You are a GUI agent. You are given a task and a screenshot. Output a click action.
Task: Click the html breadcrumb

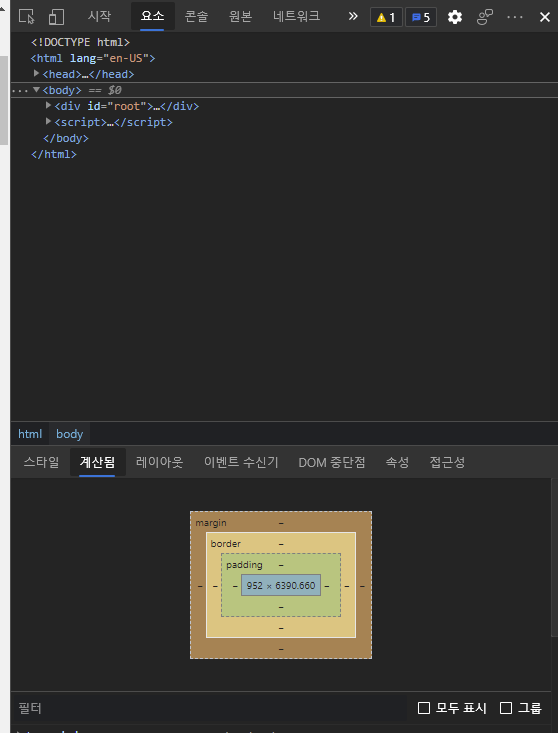[30, 434]
